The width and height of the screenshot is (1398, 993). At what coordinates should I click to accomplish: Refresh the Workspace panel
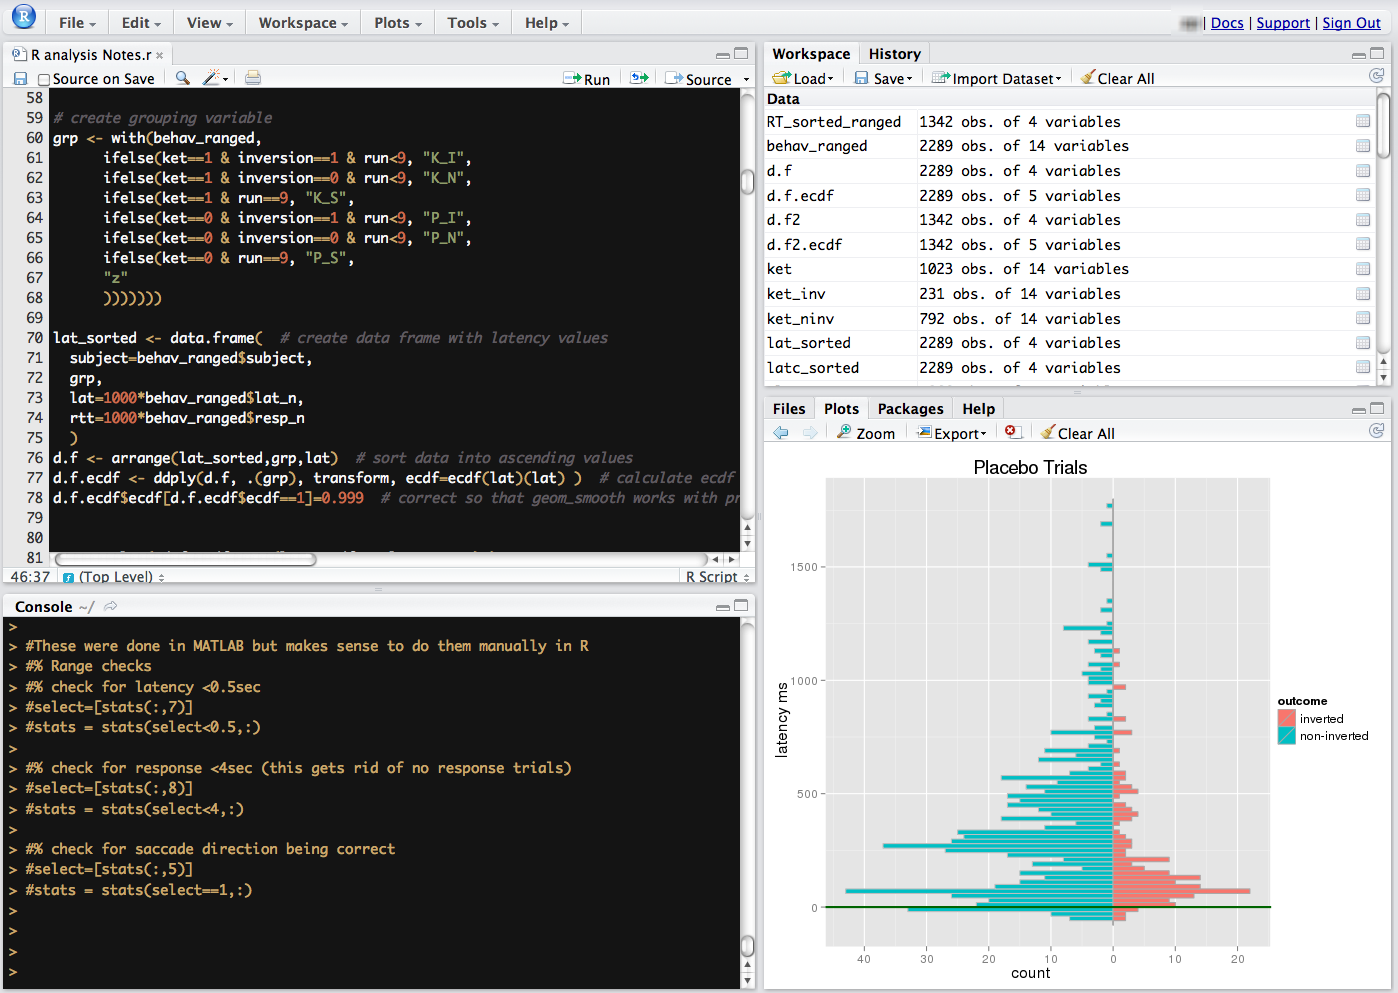coord(1376,76)
